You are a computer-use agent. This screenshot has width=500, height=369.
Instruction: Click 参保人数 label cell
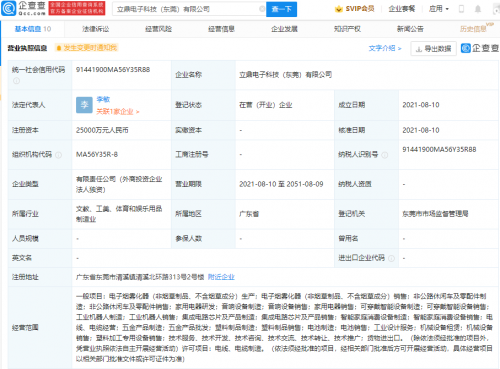(x=203, y=239)
